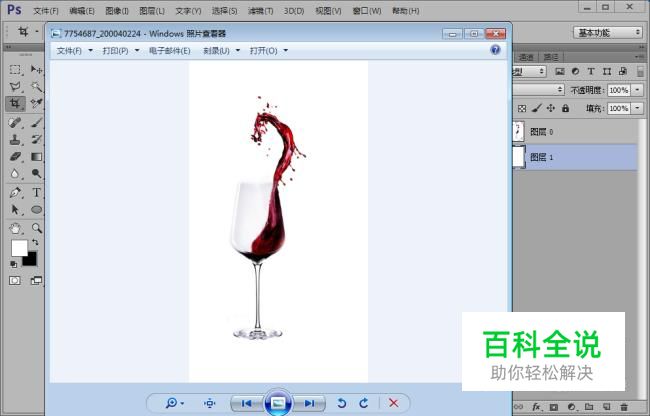Viewport: 650px width, 416px height.
Task: Select the Zoom tool in toolbox
Action: 36,228
